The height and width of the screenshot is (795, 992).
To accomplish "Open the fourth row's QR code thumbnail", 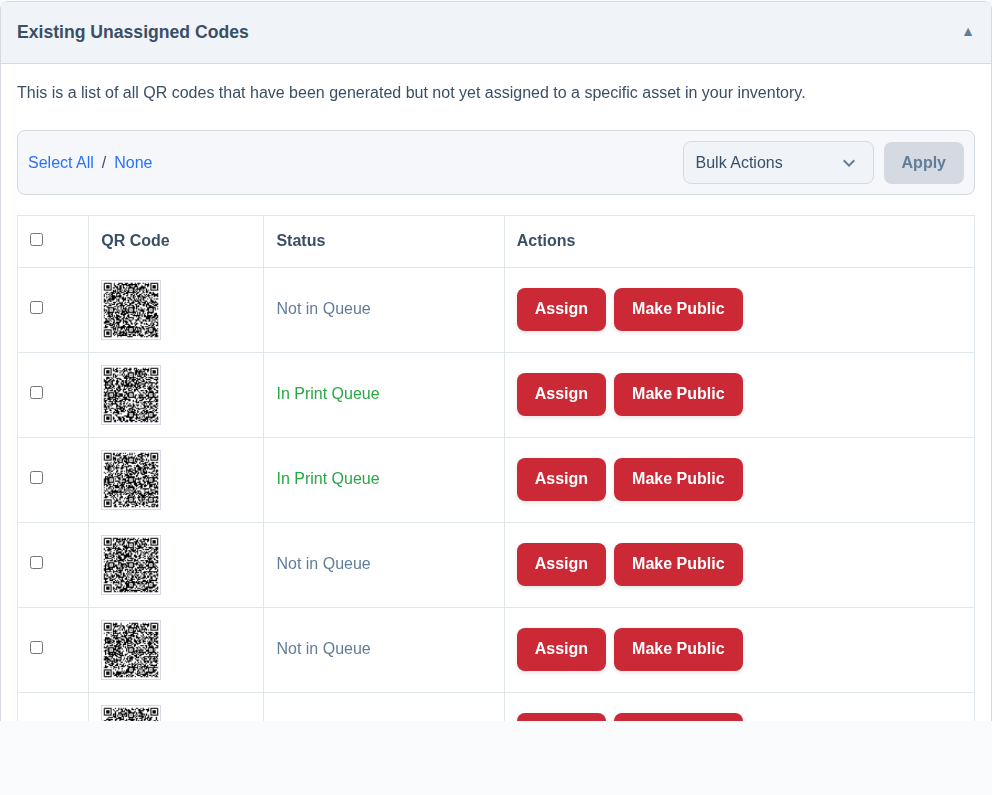I will tap(131, 565).
